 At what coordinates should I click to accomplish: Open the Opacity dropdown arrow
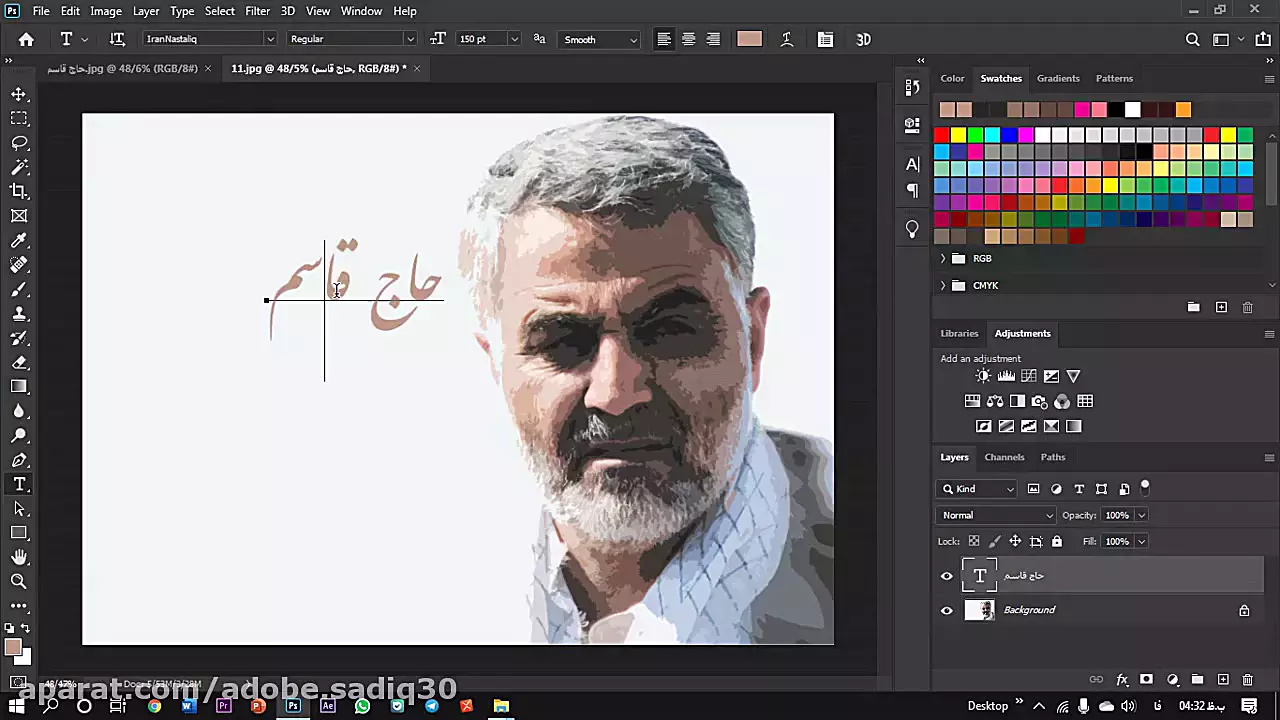click(1141, 515)
